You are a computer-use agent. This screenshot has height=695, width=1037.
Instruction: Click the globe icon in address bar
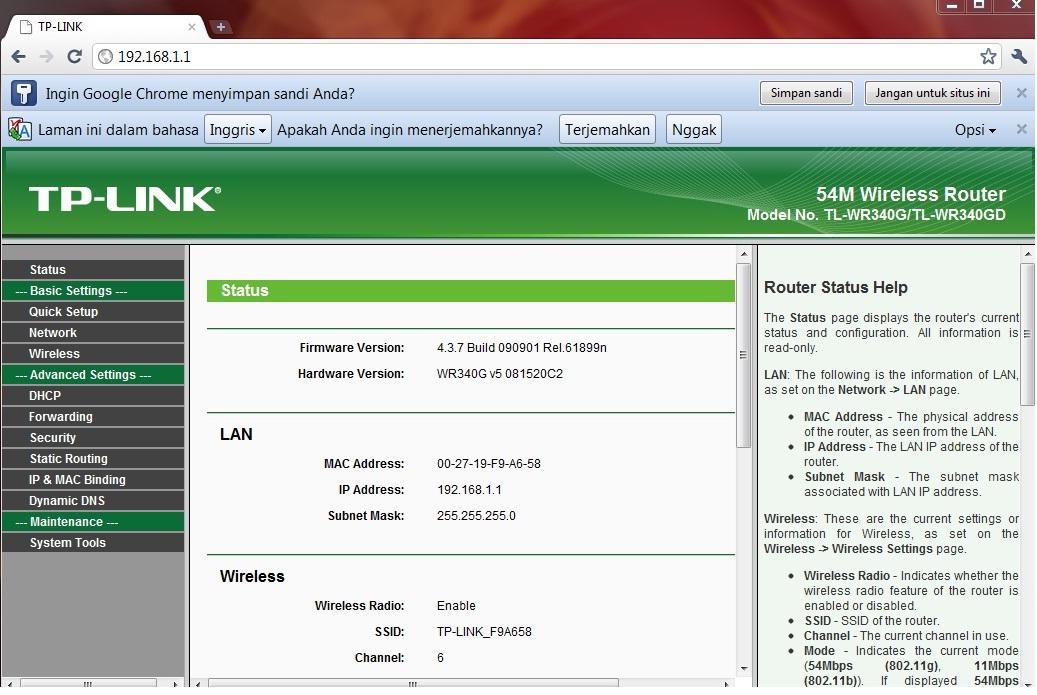click(x=106, y=57)
